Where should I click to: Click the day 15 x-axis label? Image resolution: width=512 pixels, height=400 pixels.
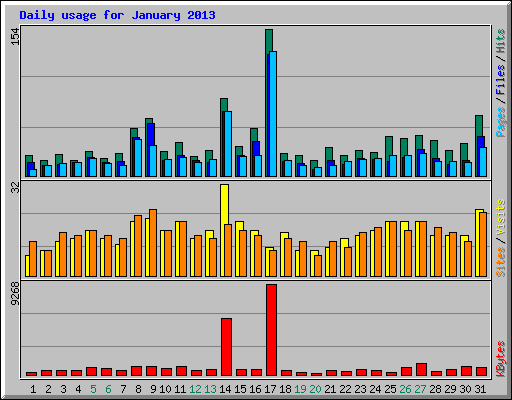tap(240, 389)
